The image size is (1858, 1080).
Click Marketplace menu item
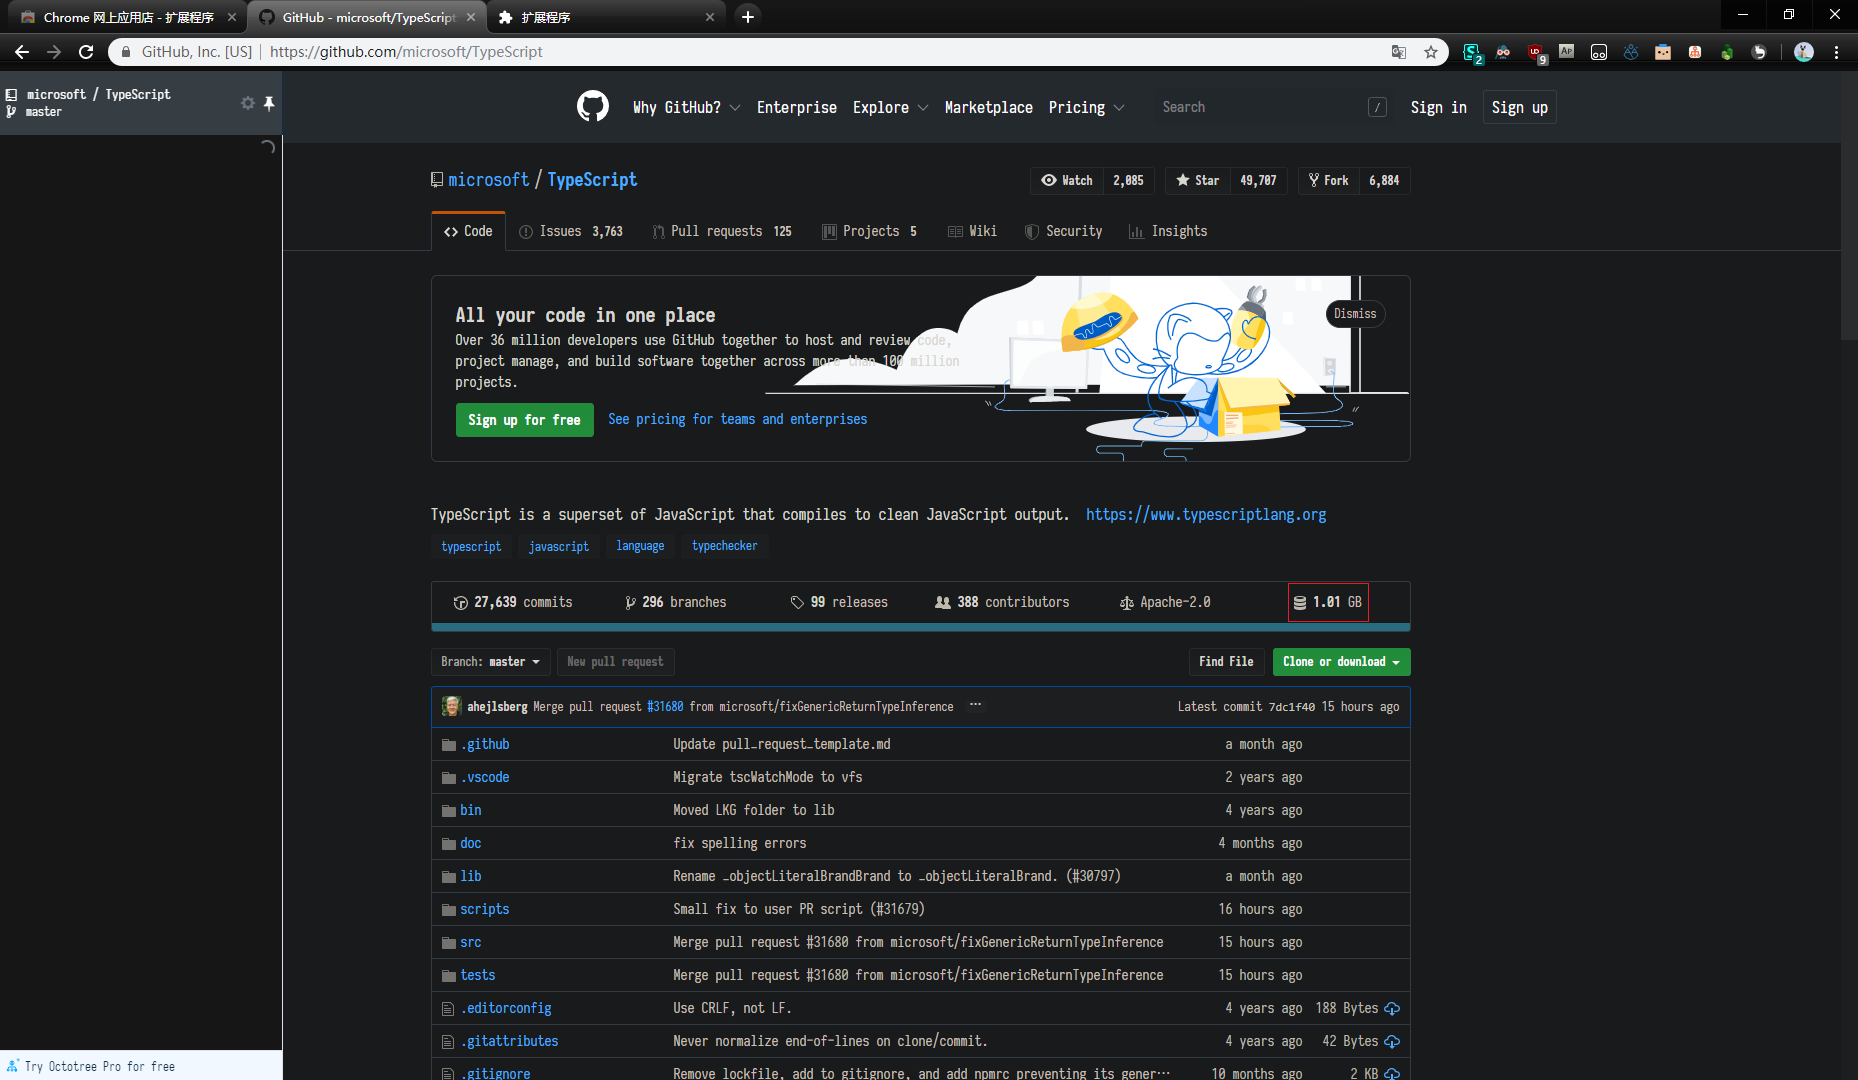click(x=988, y=107)
